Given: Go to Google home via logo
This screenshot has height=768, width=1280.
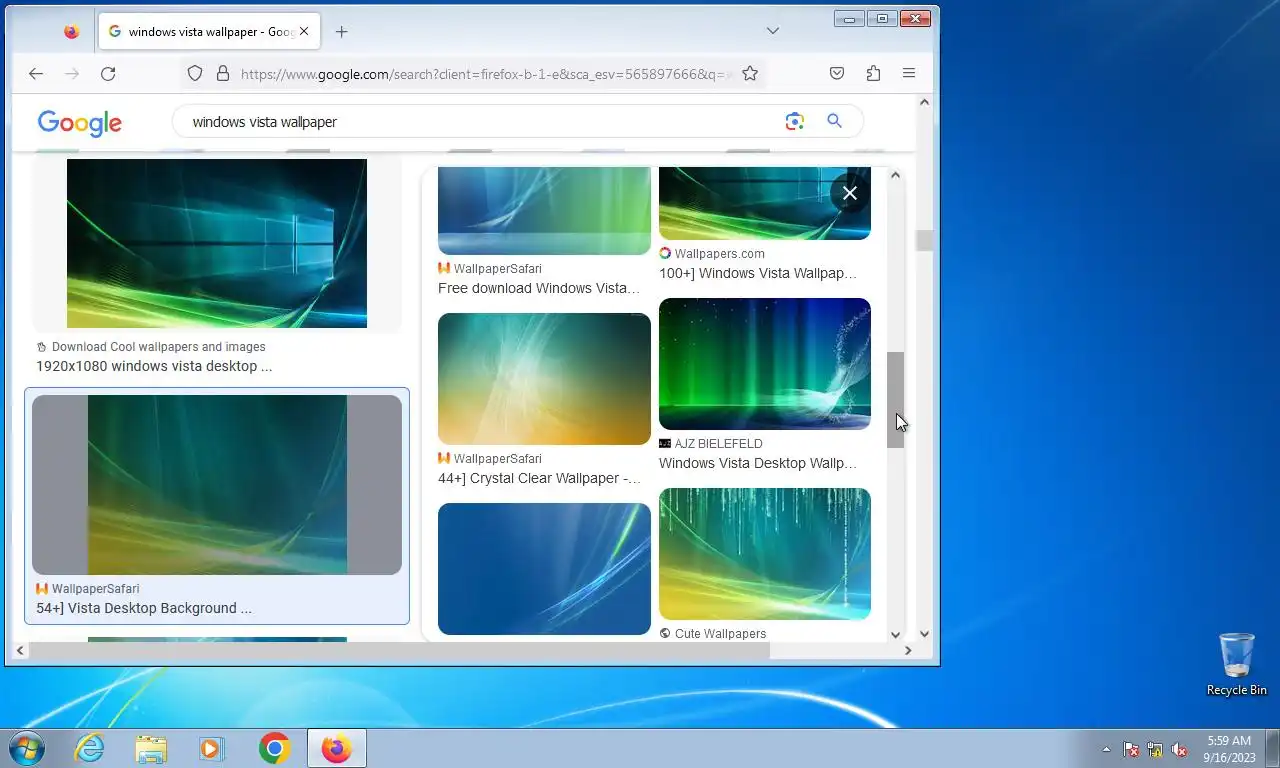Looking at the screenshot, I should 80,122.
